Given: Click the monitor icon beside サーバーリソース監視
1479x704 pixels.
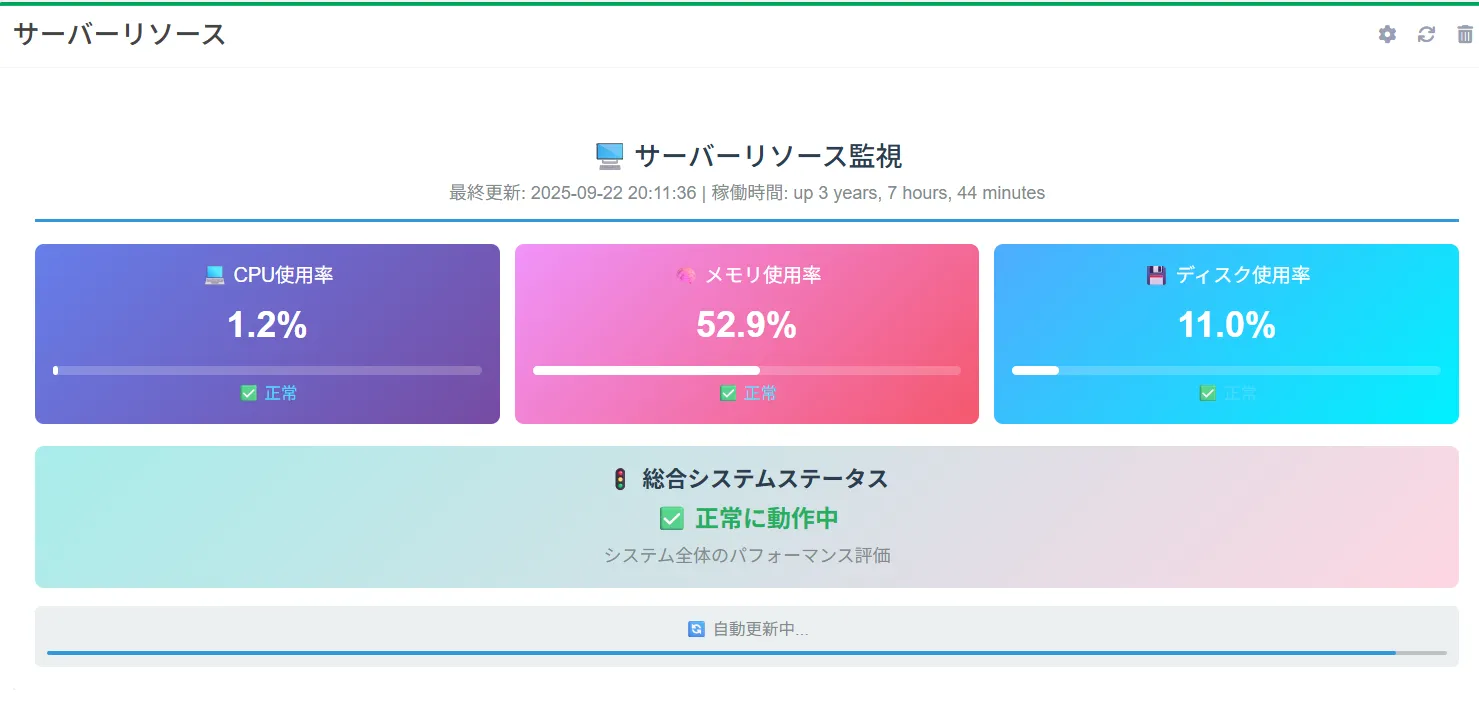Looking at the screenshot, I should click(609, 156).
